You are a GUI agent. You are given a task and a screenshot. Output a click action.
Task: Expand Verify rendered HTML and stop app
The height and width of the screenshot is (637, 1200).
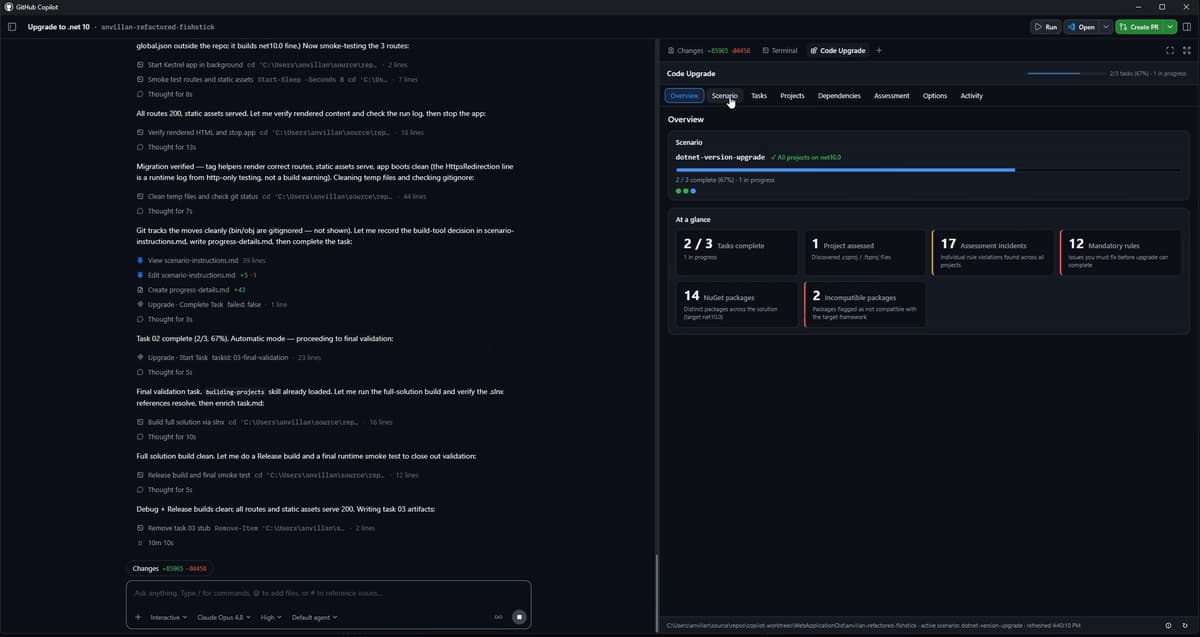280,132
